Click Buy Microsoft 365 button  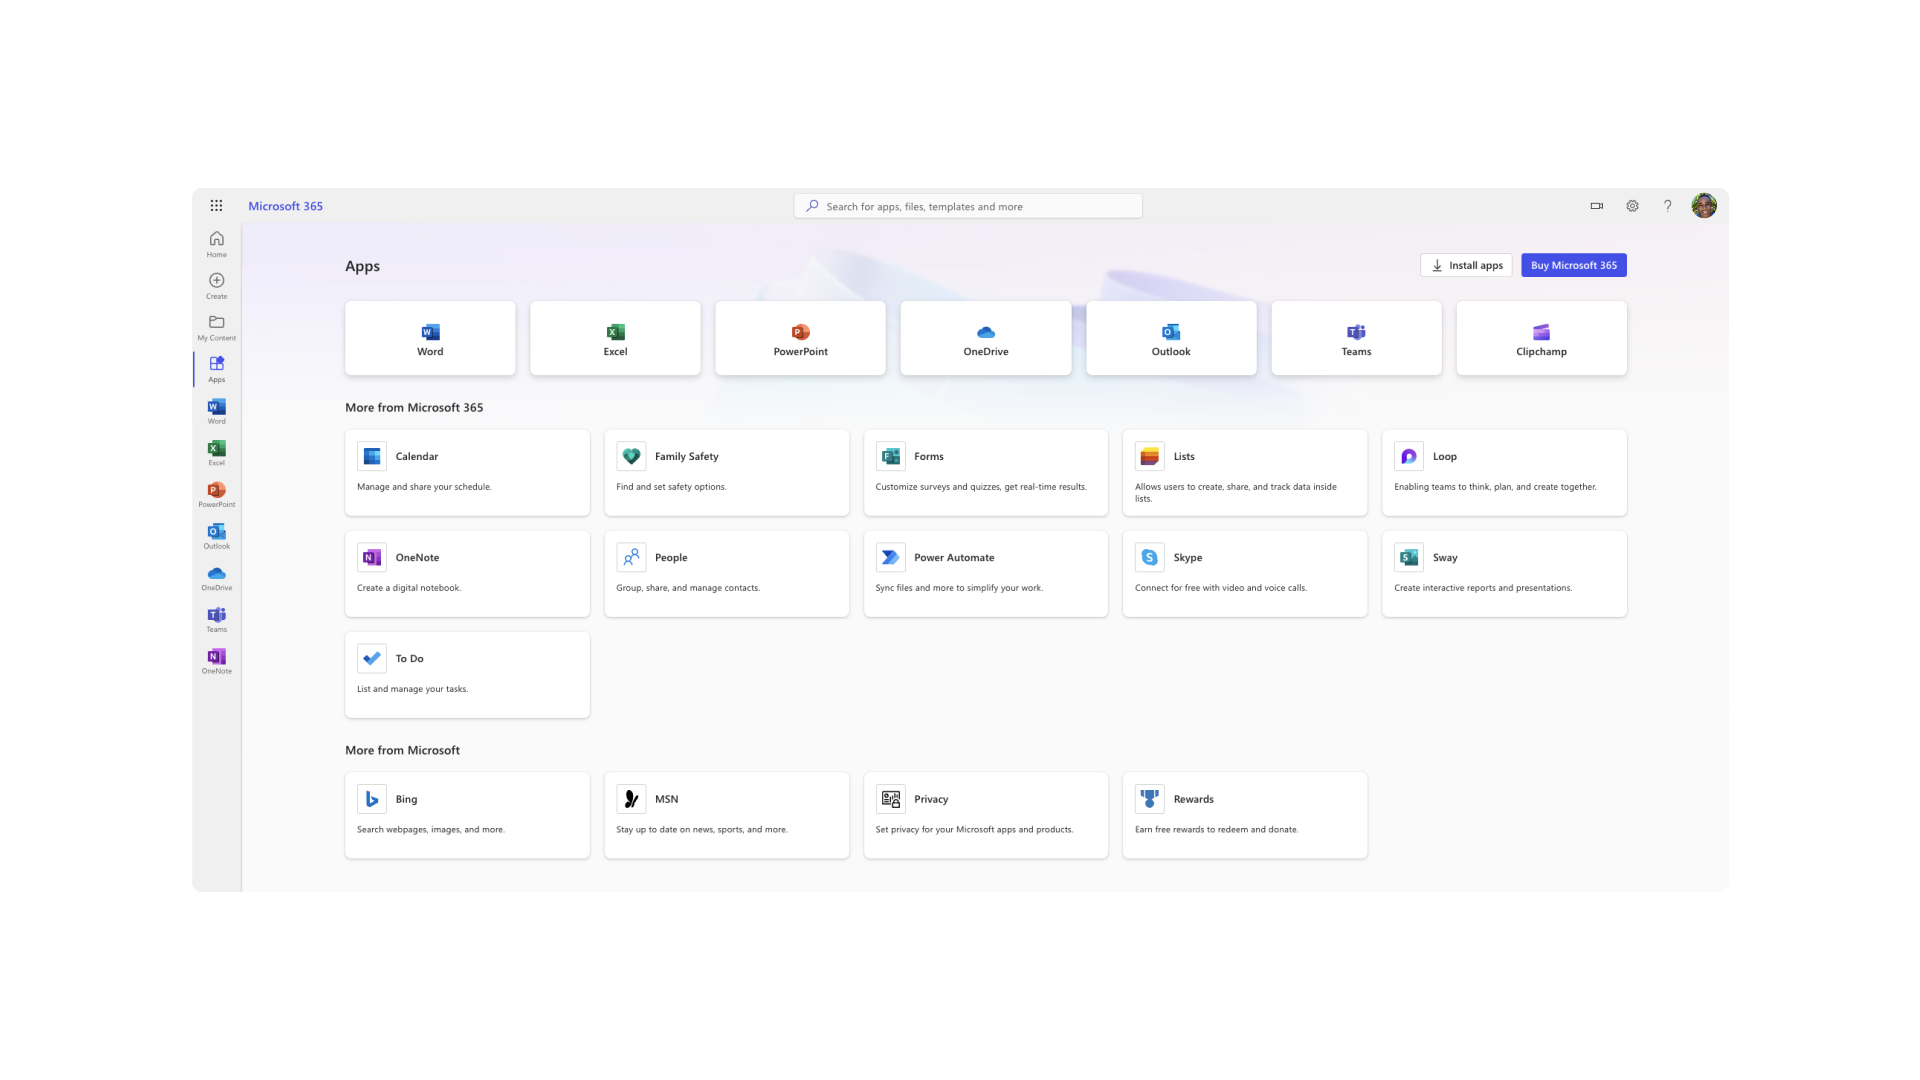(x=1573, y=265)
